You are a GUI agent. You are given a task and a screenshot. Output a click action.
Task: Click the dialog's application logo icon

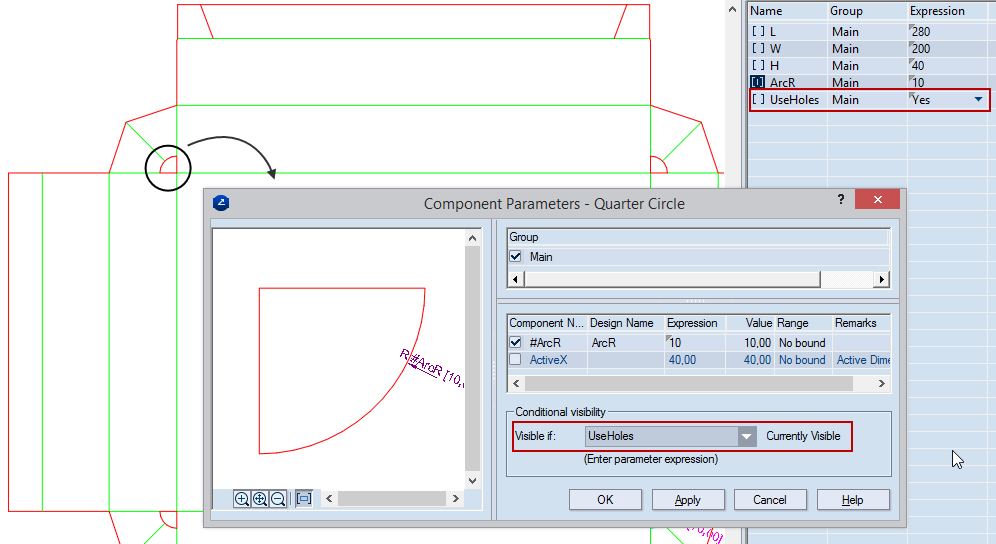(222, 203)
